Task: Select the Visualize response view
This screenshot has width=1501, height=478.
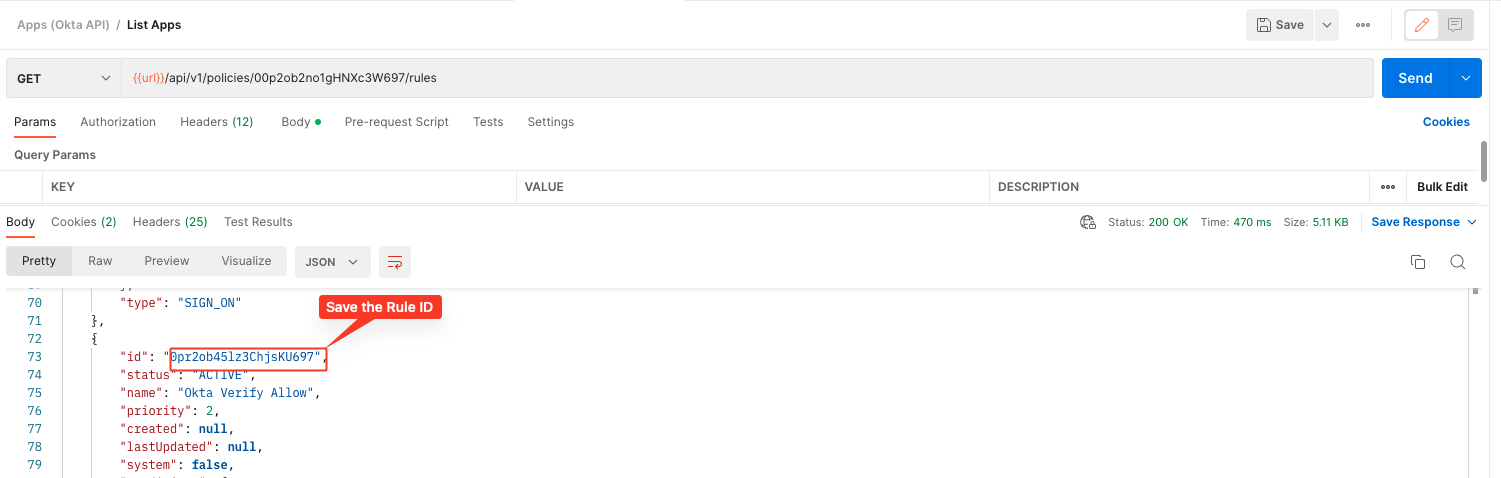Action: click(x=246, y=261)
